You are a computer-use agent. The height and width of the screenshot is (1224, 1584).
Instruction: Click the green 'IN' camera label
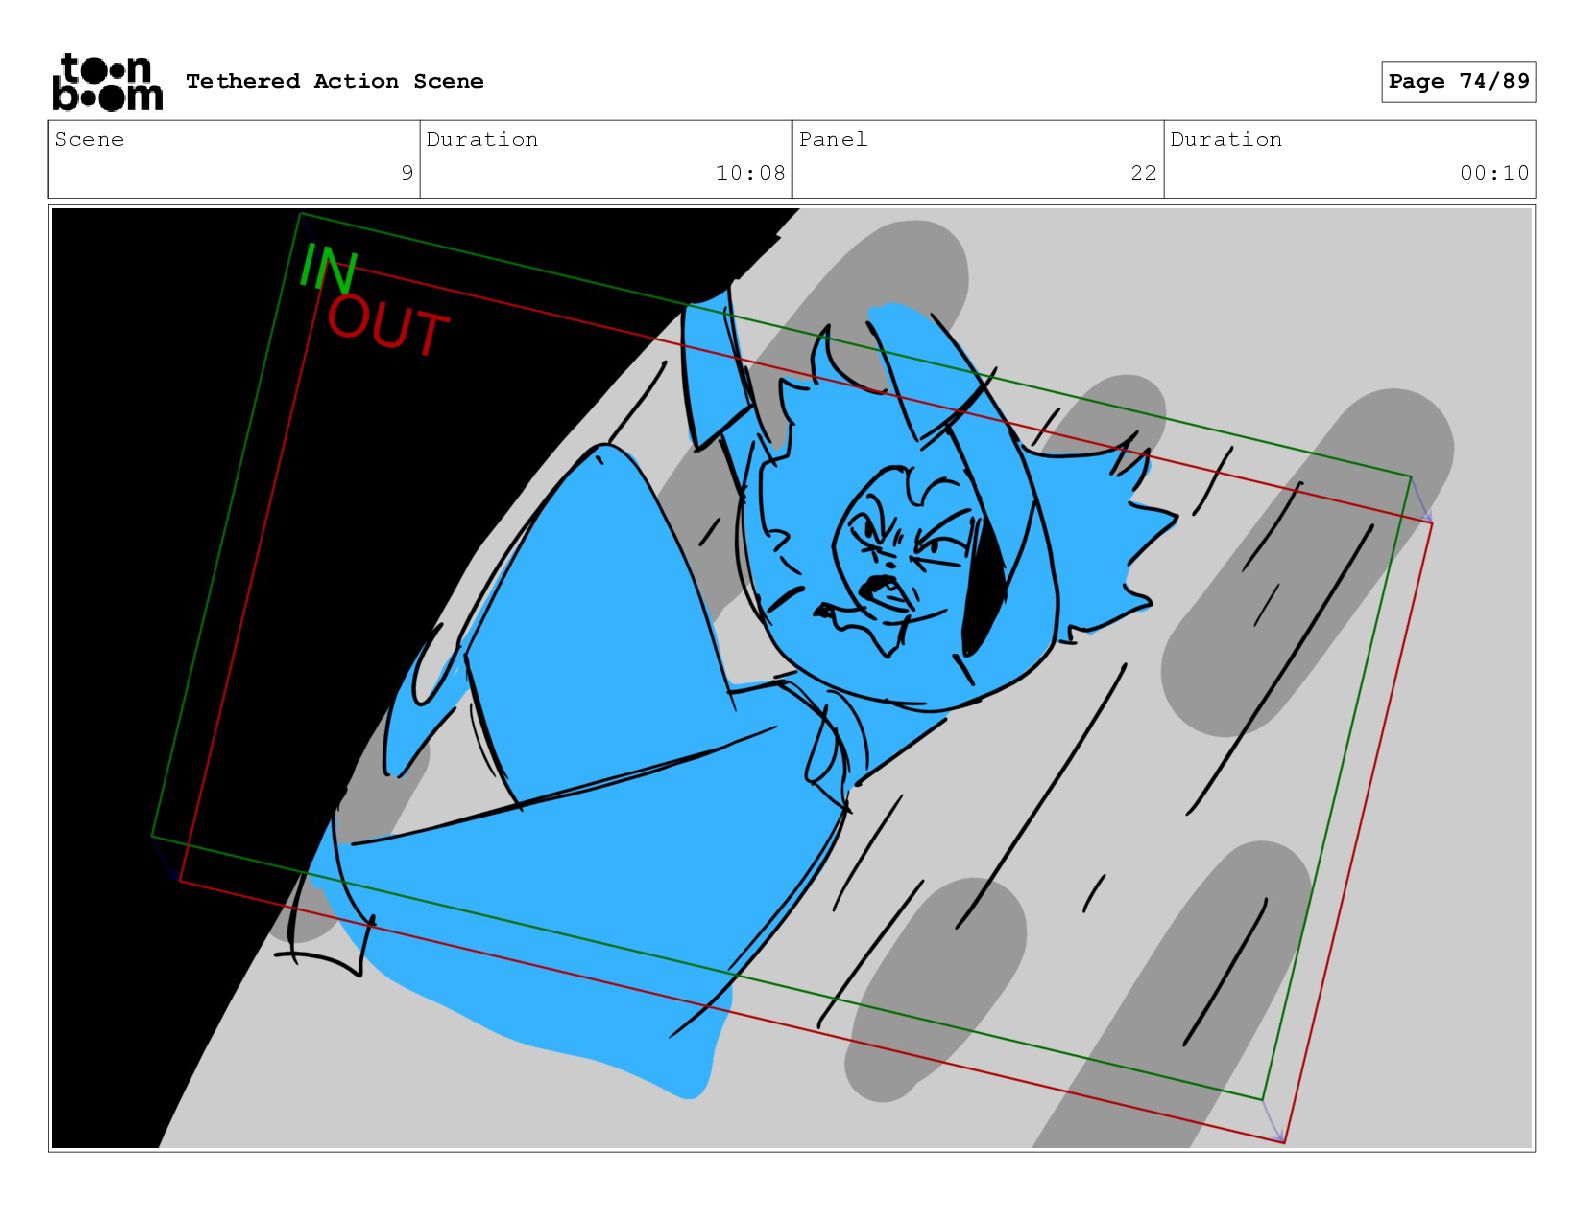(x=328, y=268)
